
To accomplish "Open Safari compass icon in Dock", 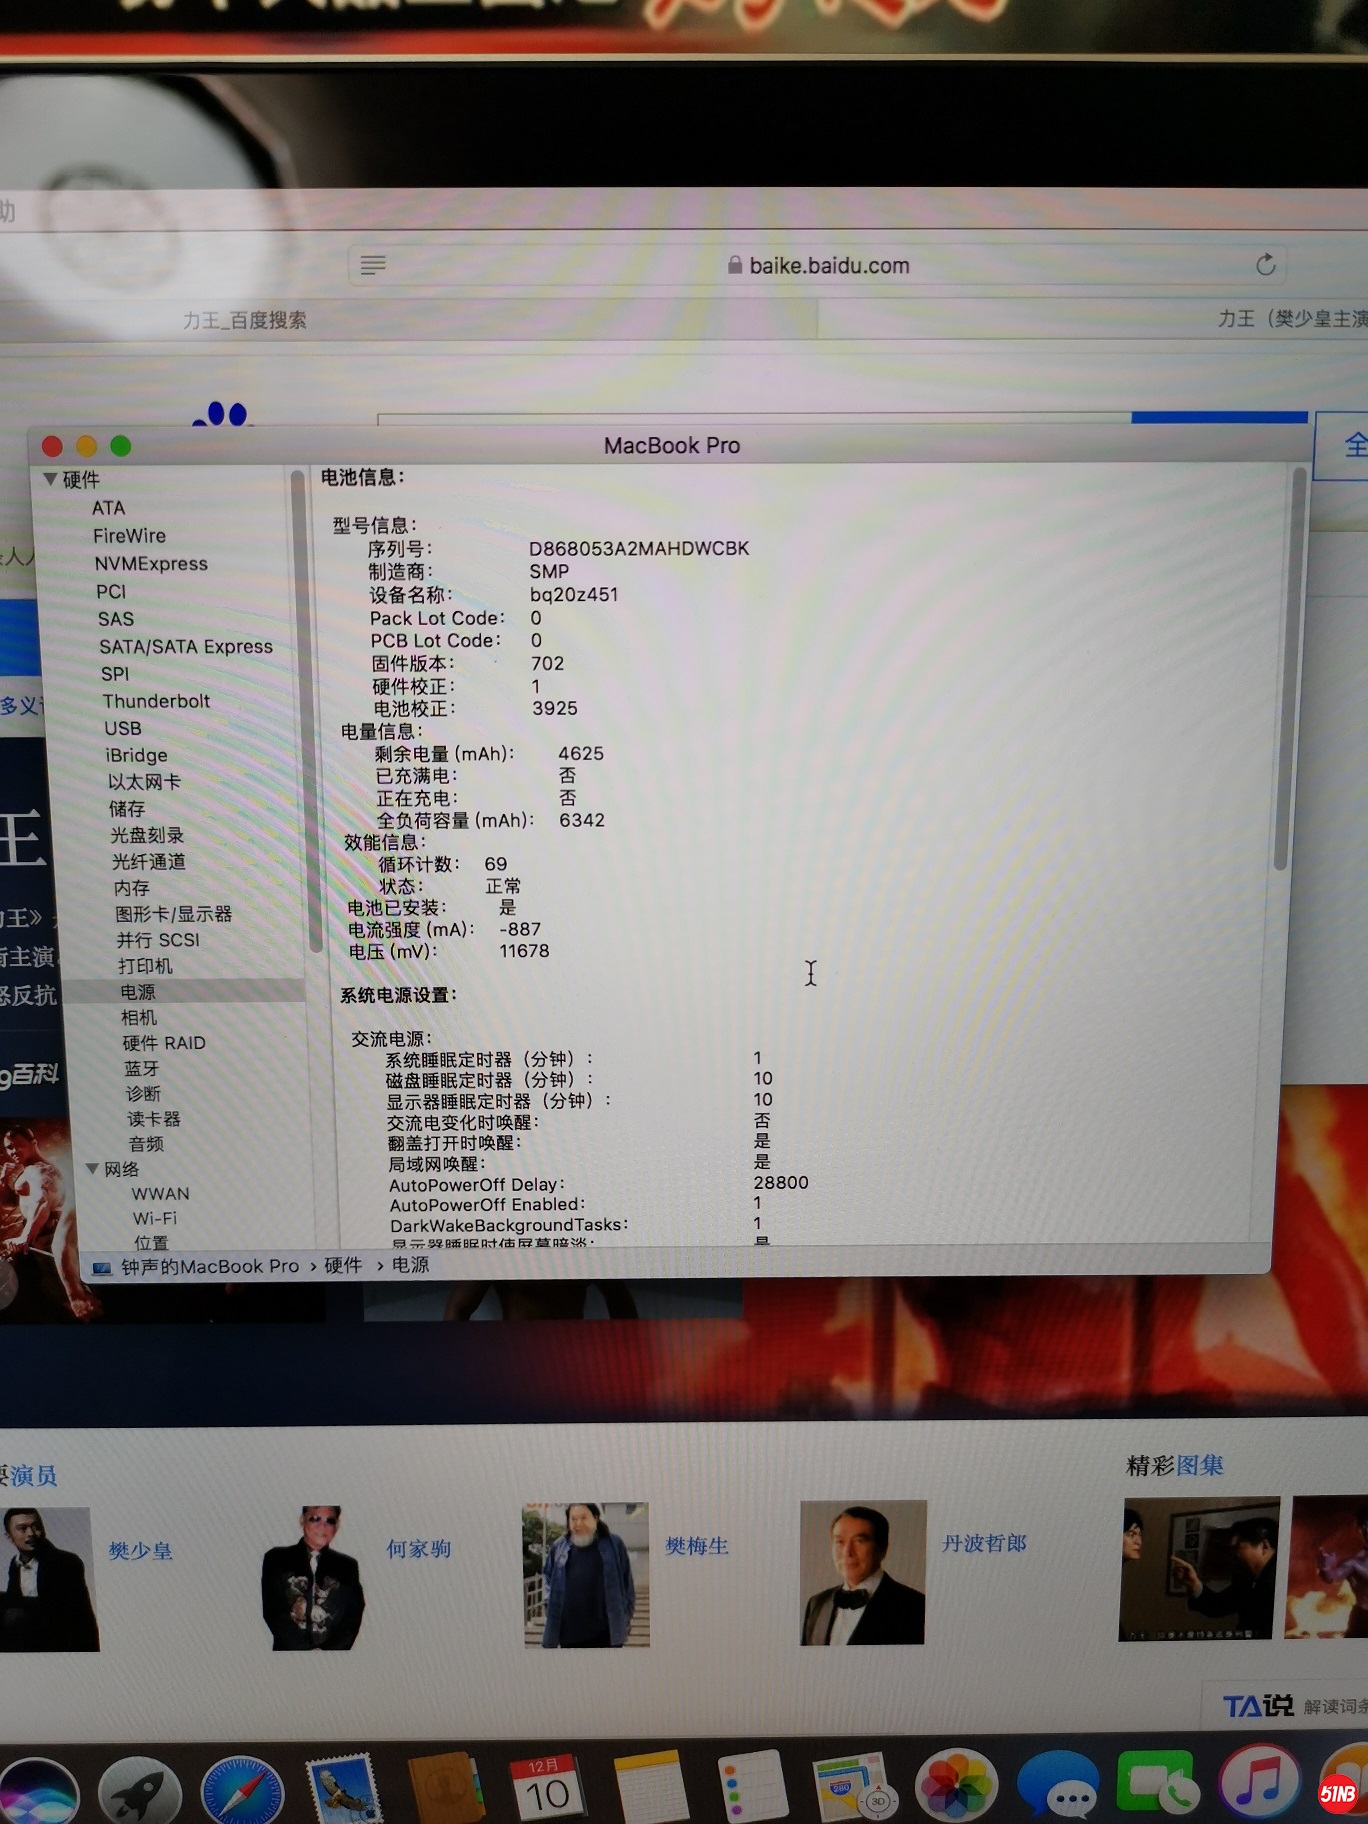I will 242,1792.
